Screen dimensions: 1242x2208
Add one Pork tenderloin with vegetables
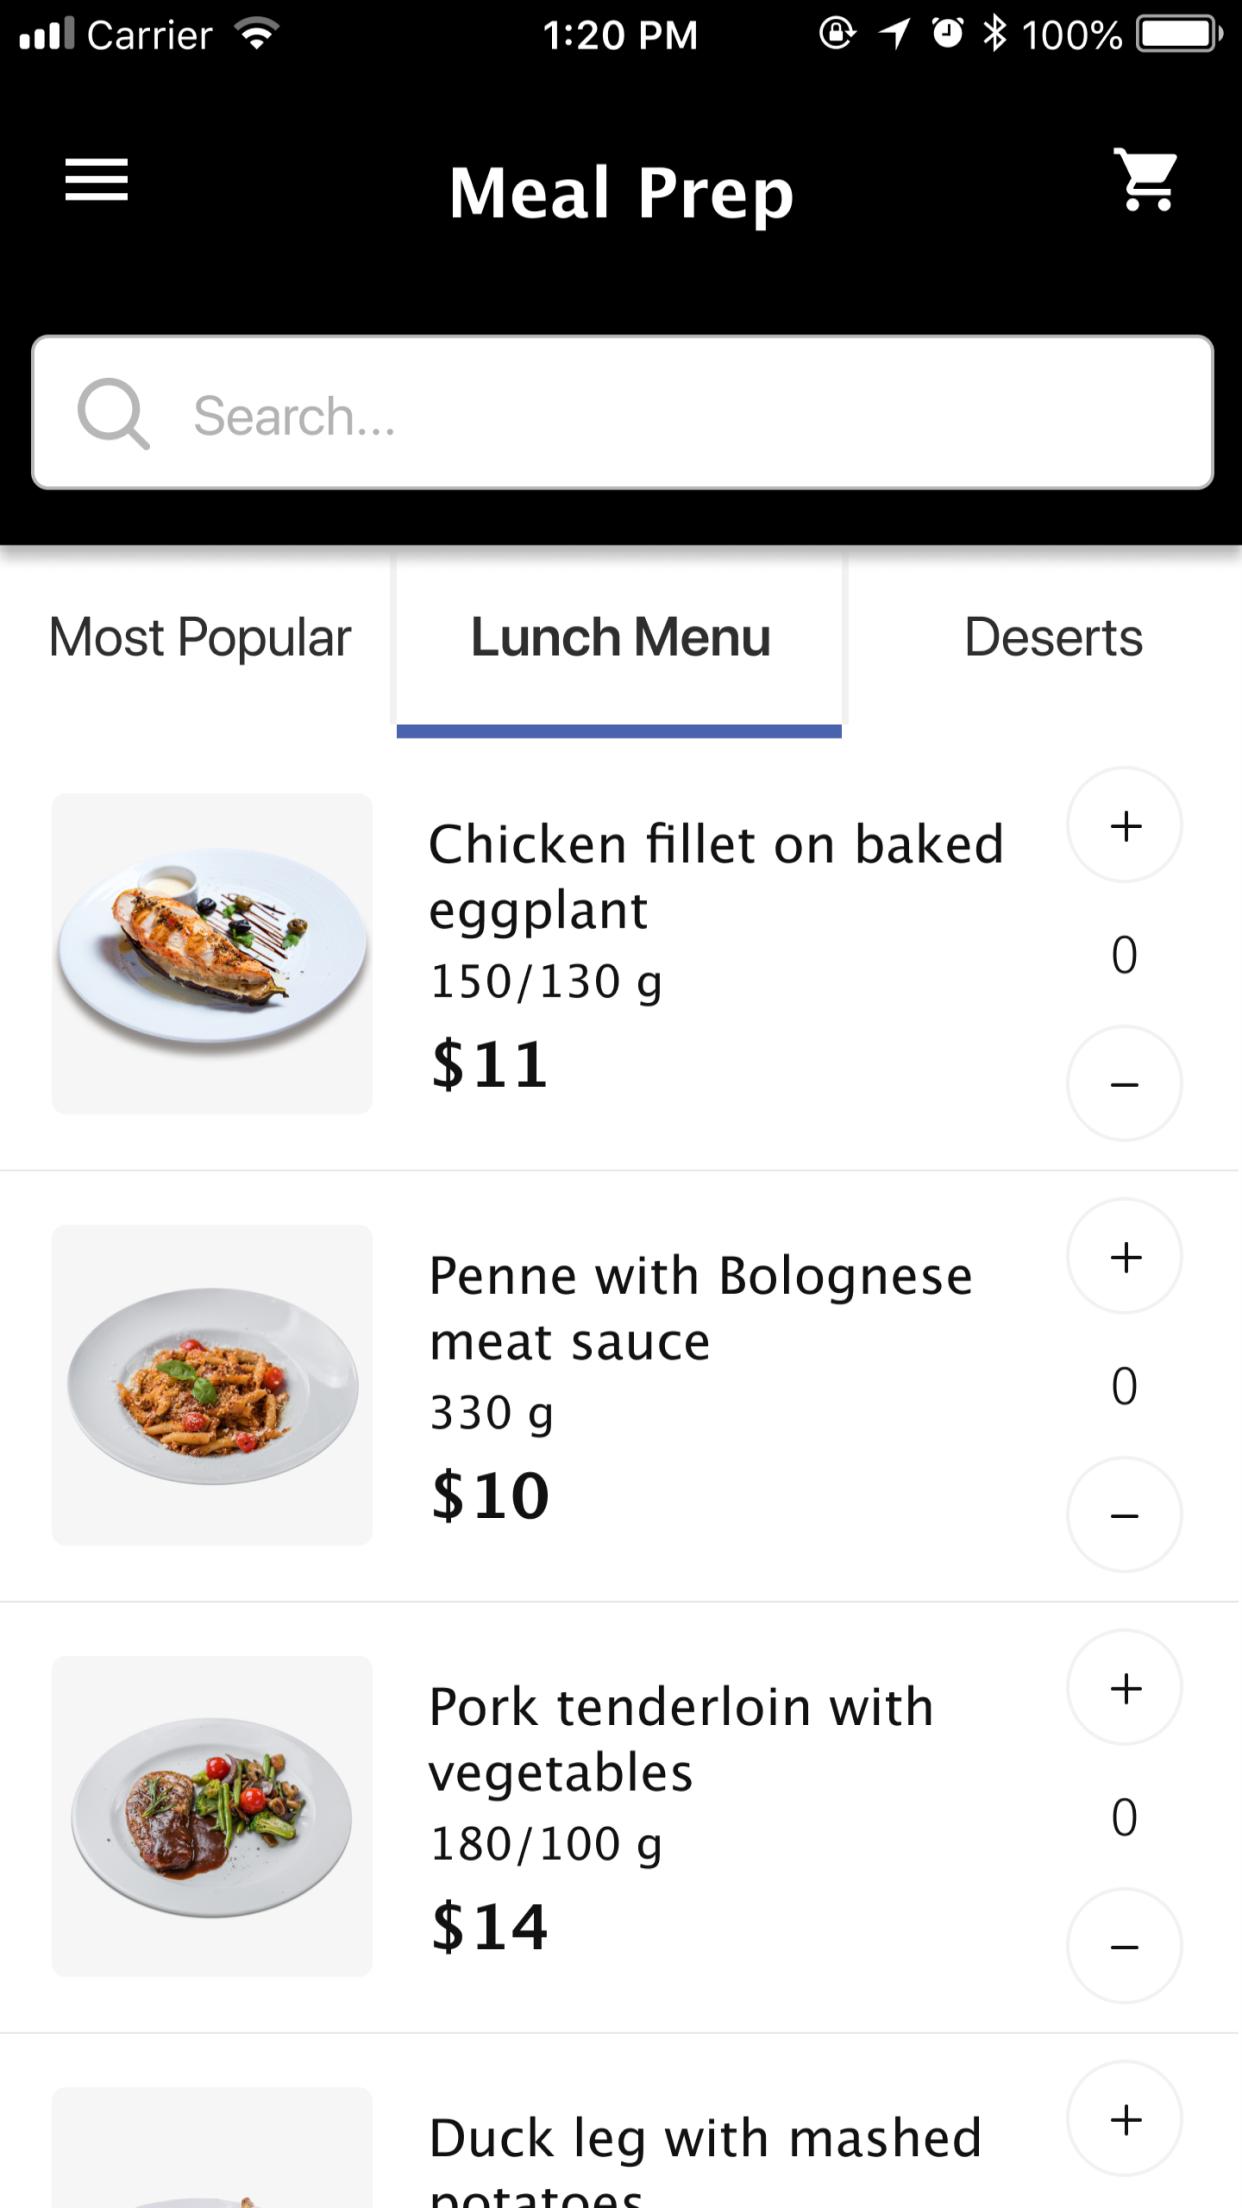1124,1688
